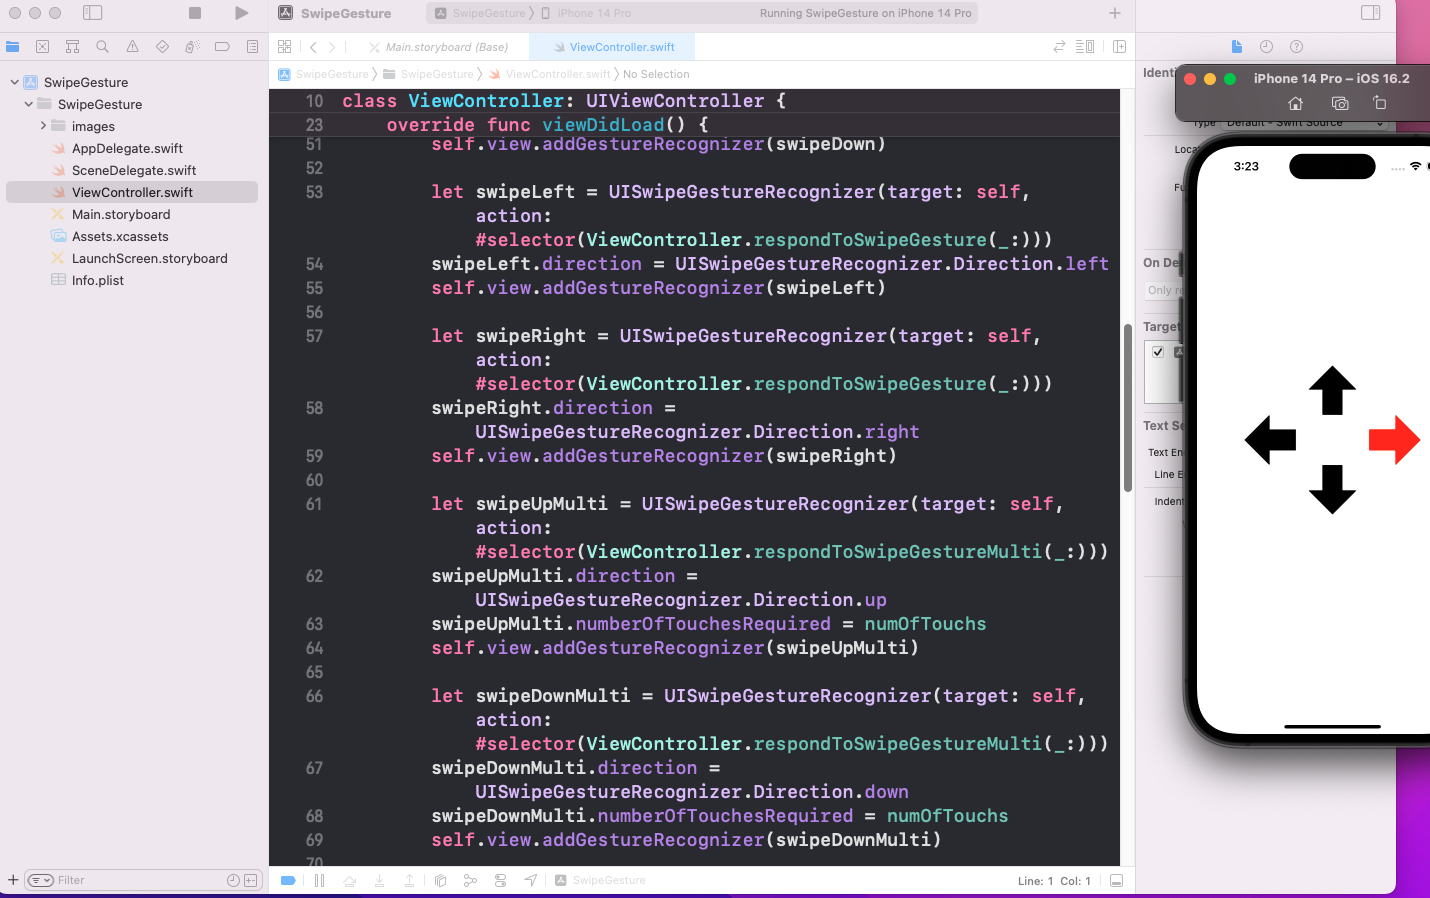Toggle the navigator sidebar button

coord(92,13)
